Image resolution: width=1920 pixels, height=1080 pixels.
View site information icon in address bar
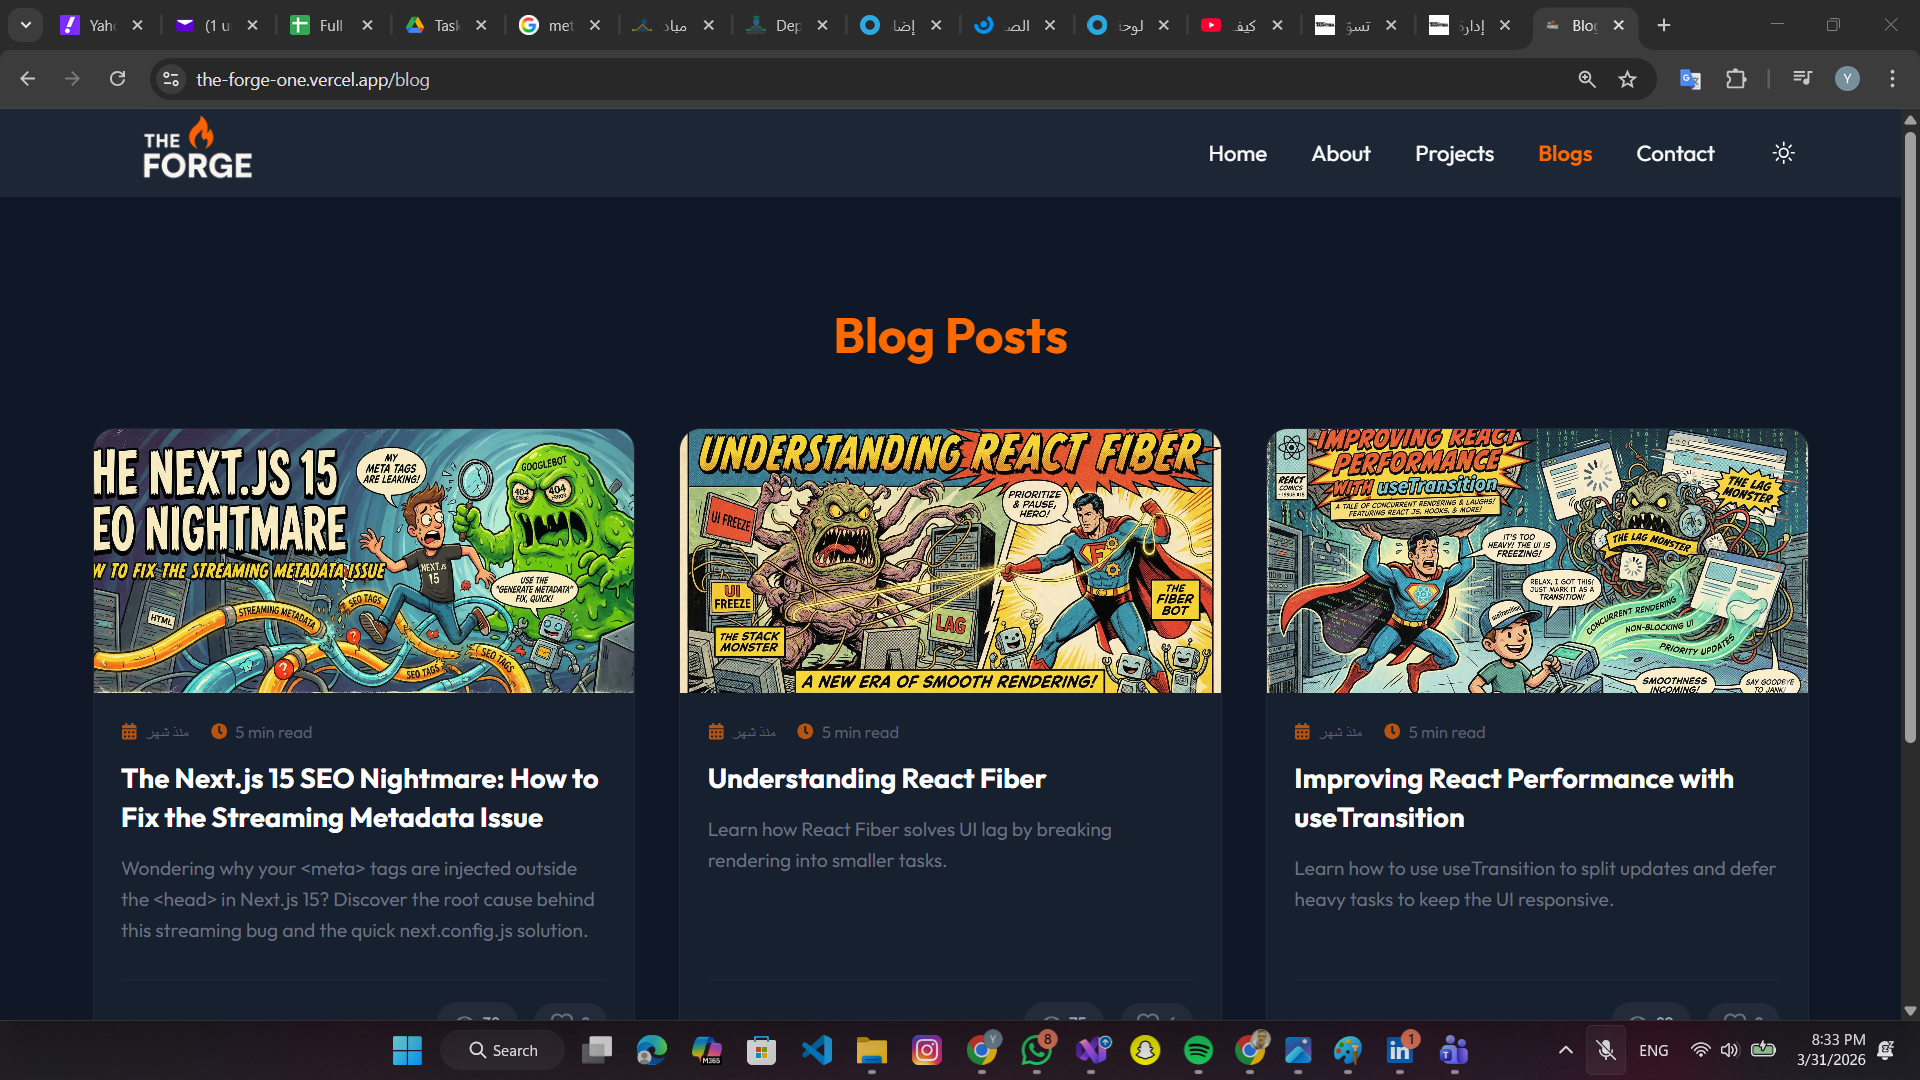pyautogui.click(x=171, y=80)
